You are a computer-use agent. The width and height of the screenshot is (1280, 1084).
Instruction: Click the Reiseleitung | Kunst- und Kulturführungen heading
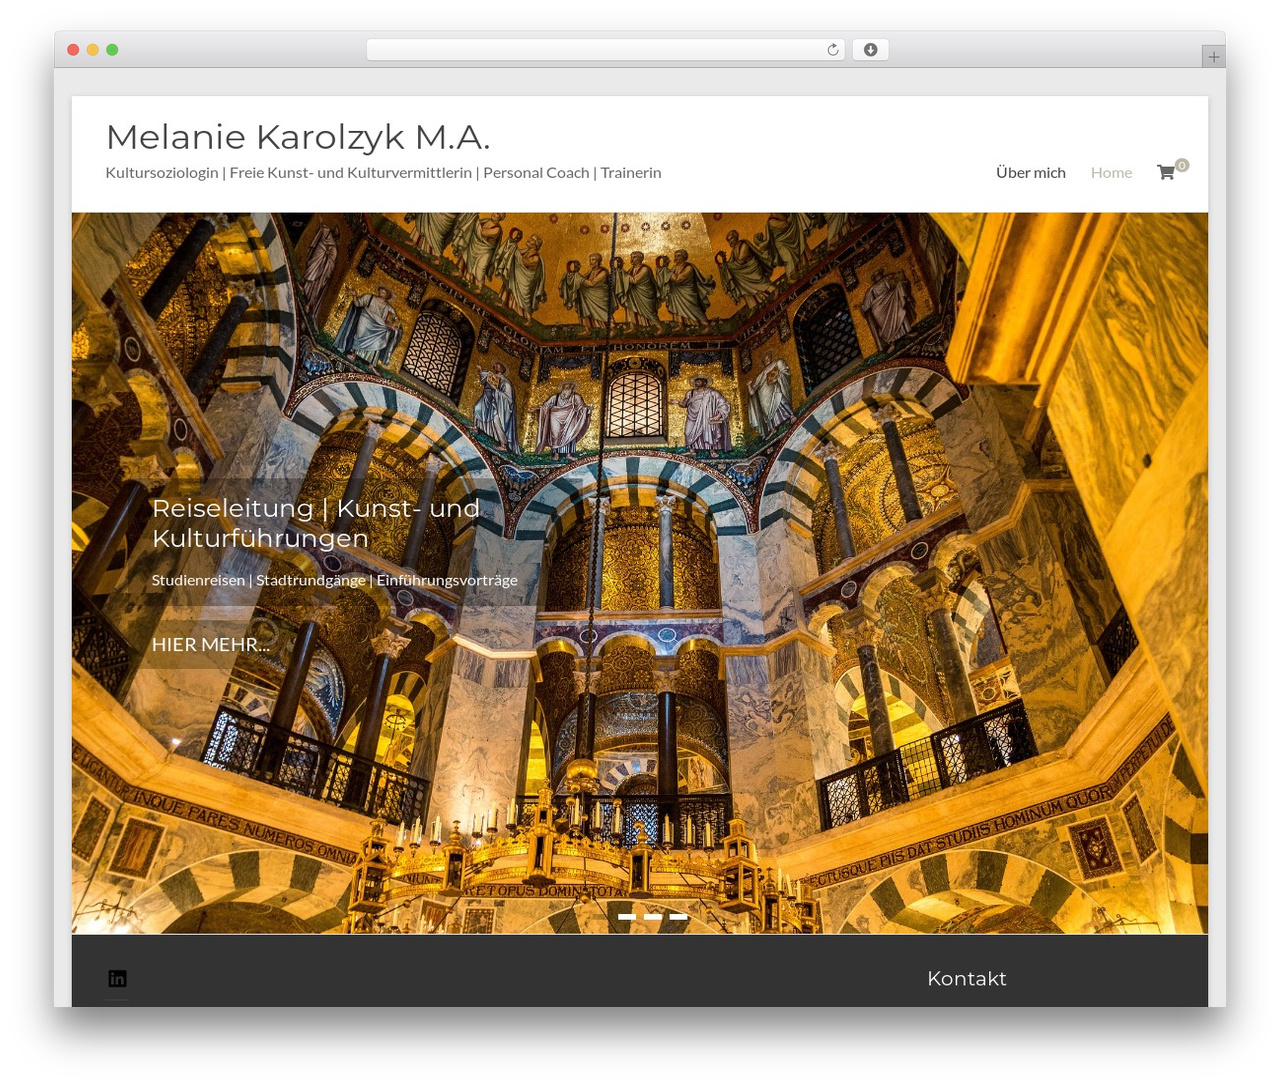click(x=316, y=522)
